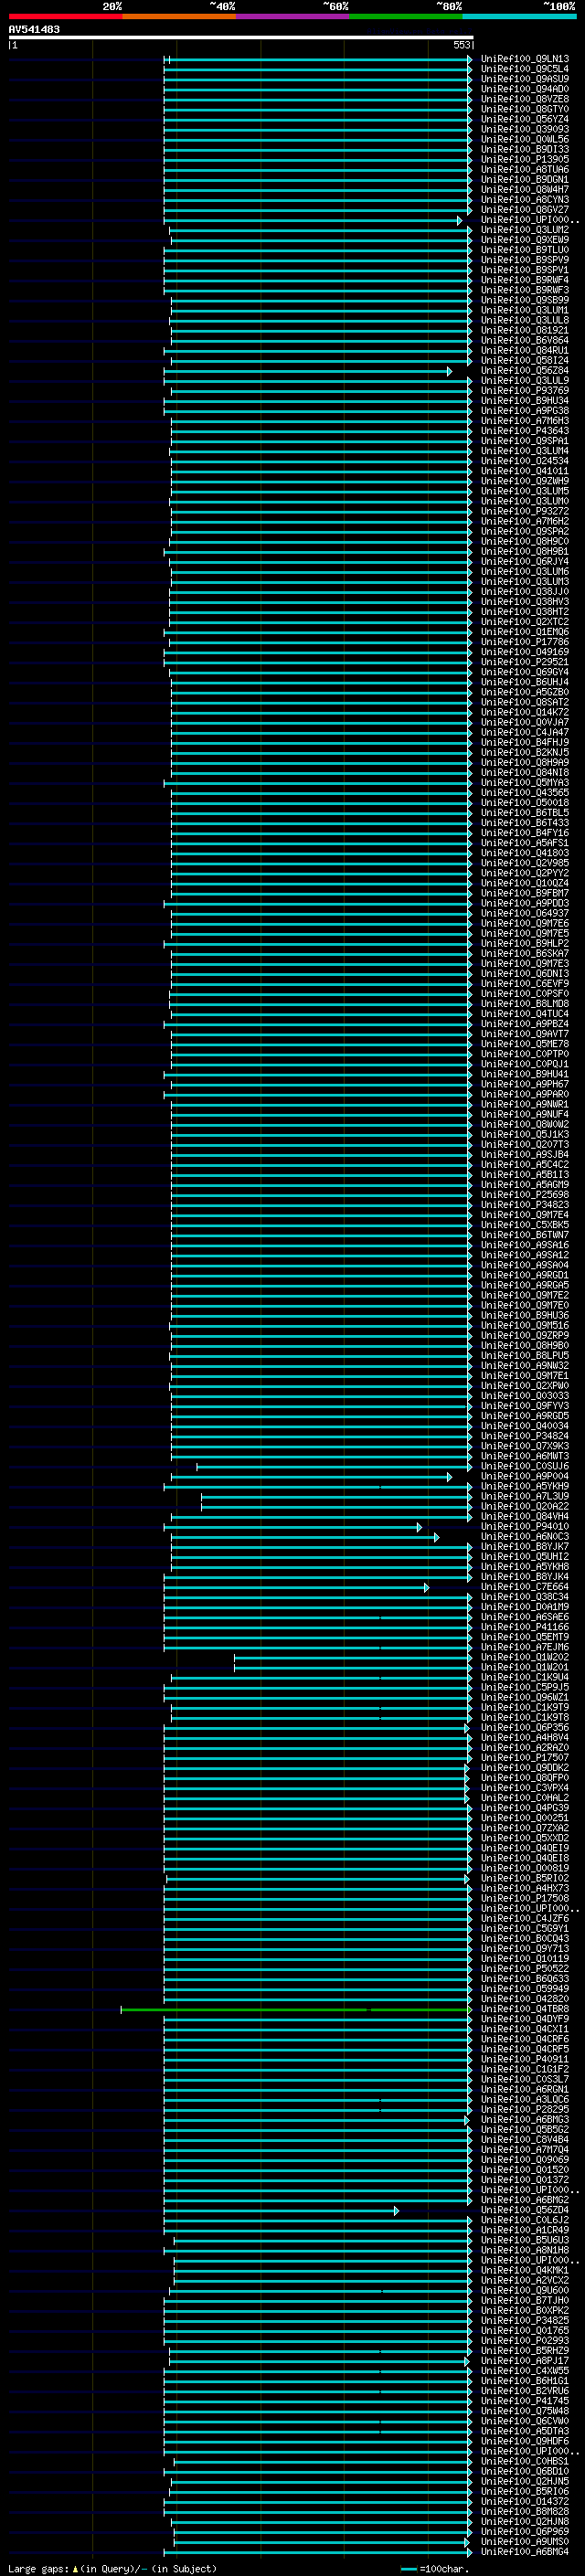Click the purple ~60% legend segment

coord(292,16)
